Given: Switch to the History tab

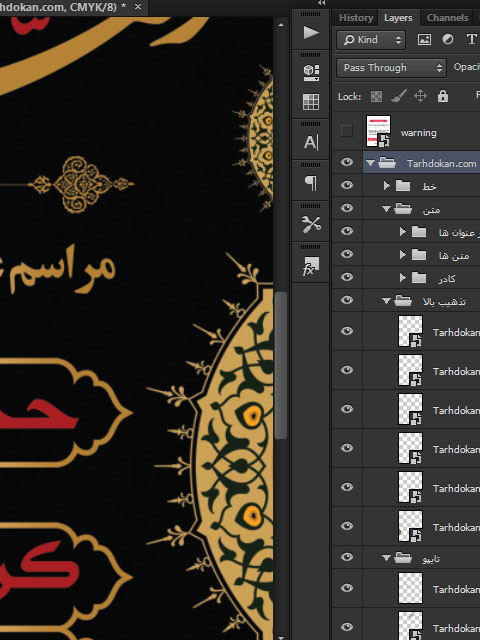Looking at the screenshot, I should point(356,18).
